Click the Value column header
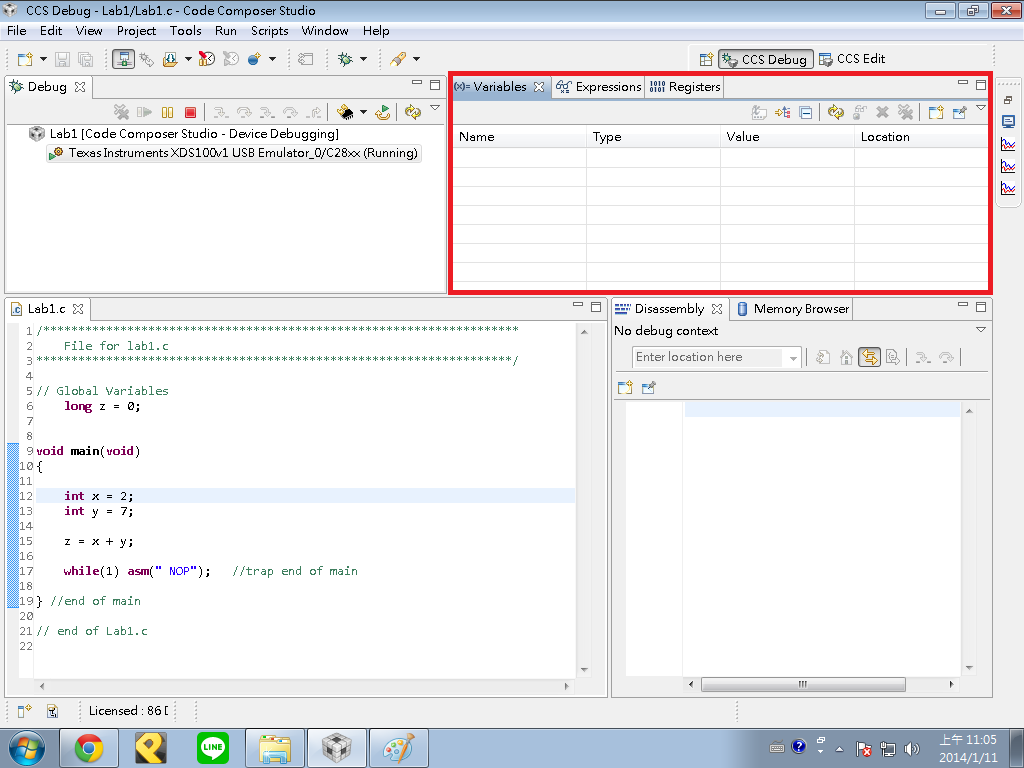The height and width of the screenshot is (768, 1024). click(743, 137)
